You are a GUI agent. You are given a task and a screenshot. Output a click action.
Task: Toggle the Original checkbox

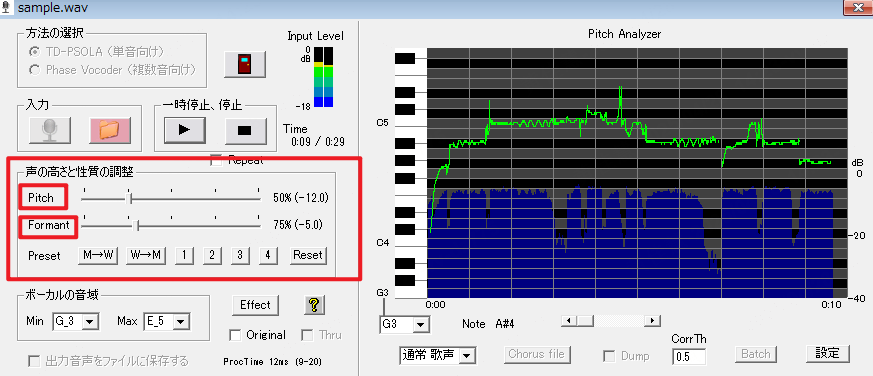[235, 335]
